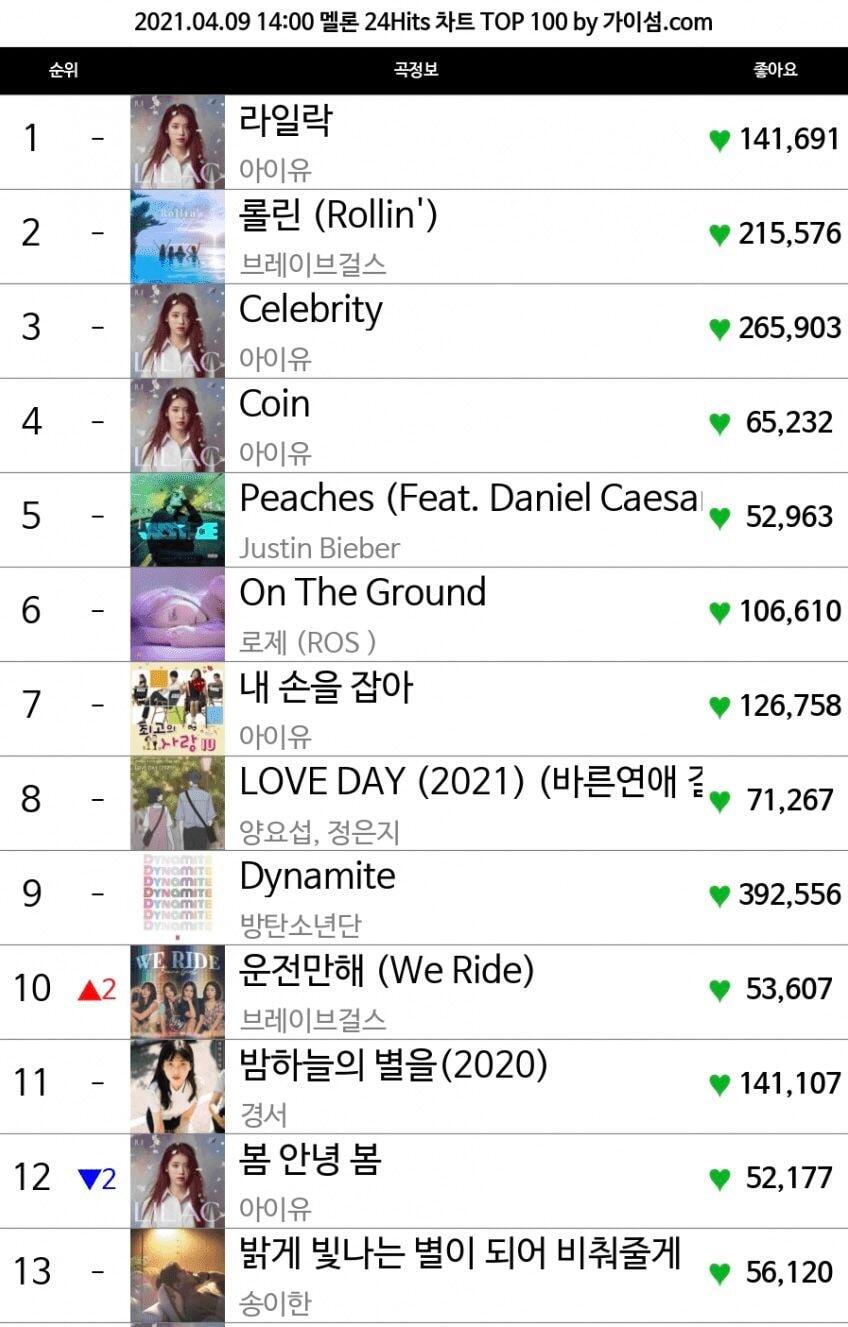Screen dimensions: 848x1327
Task: Tap the heart icon for Celebrity
Action: pos(719,329)
